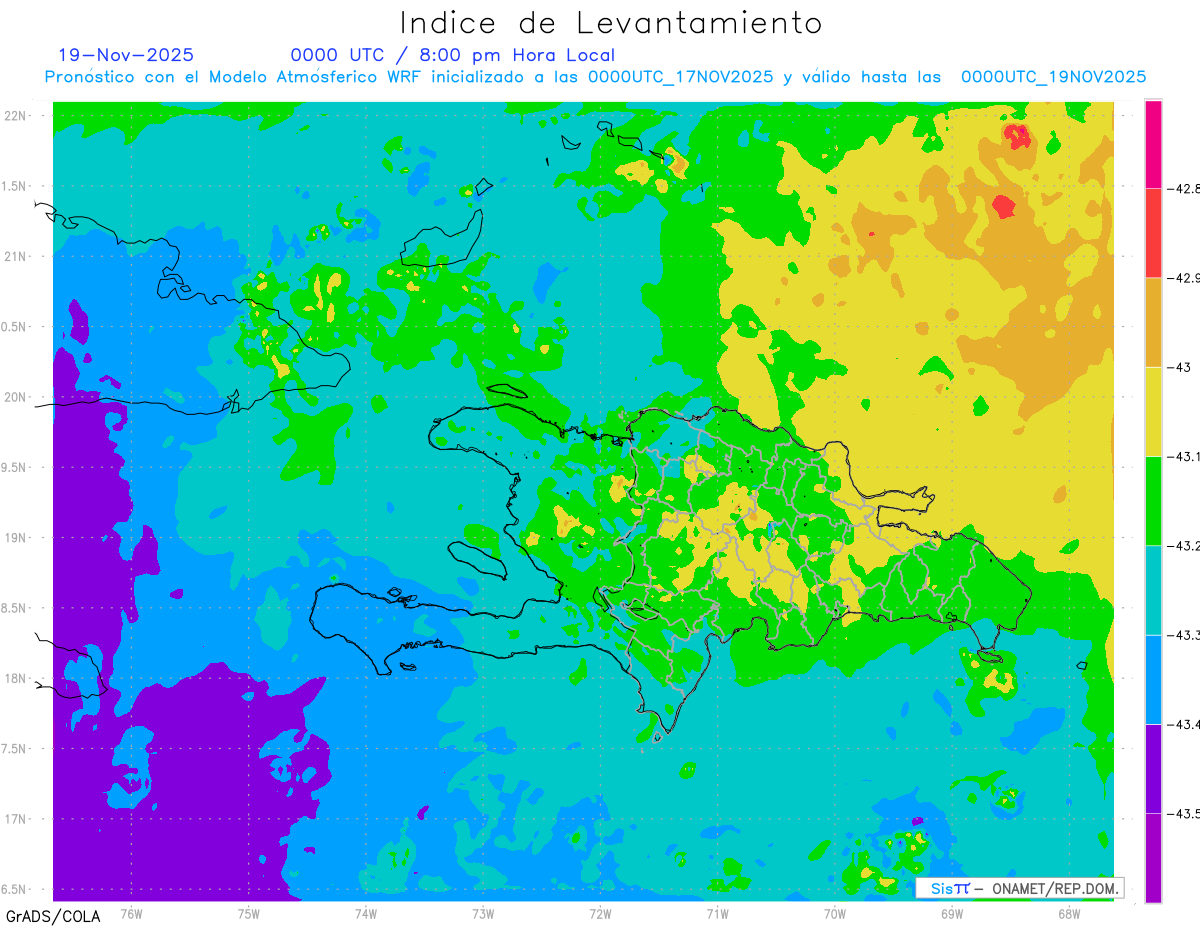Click the teal colorbar segment

(1153, 590)
